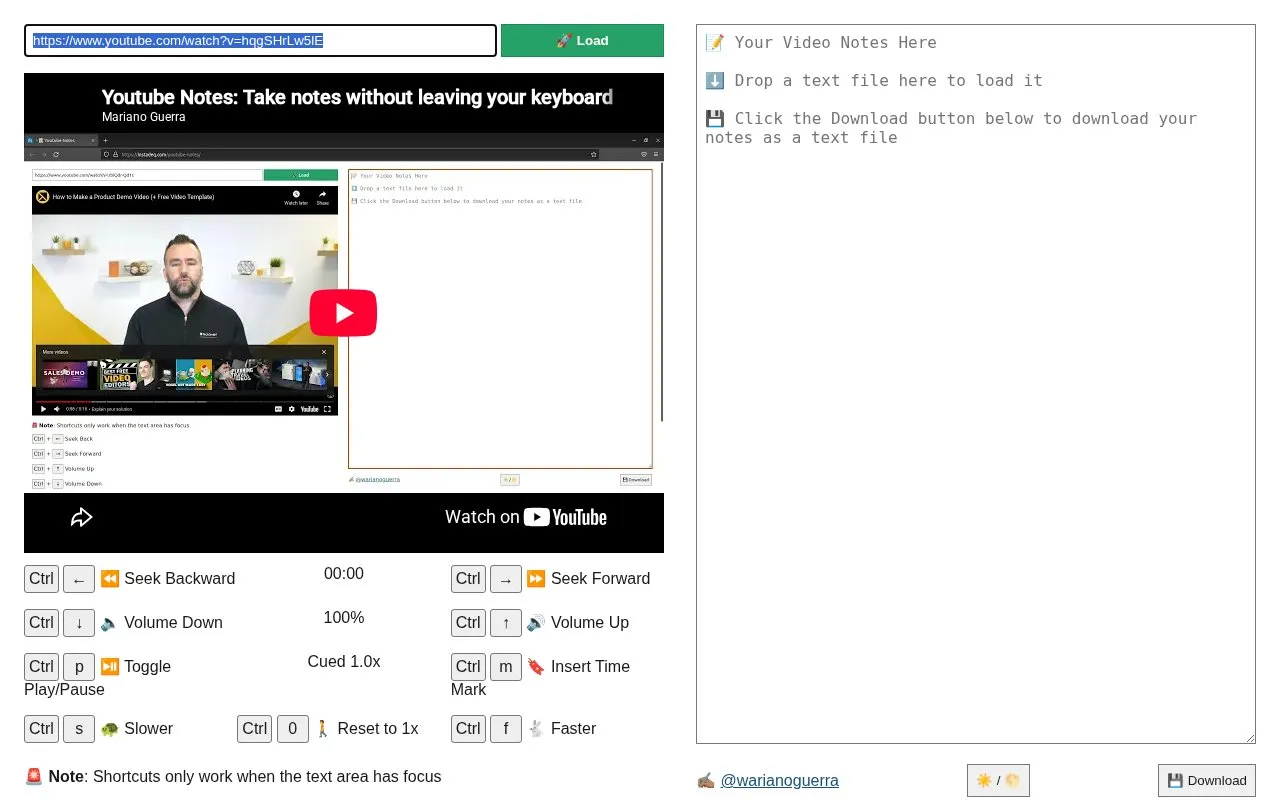The height and width of the screenshot is (800, 1280).
Task: Click the green Load button
Action: click(582, 41)
